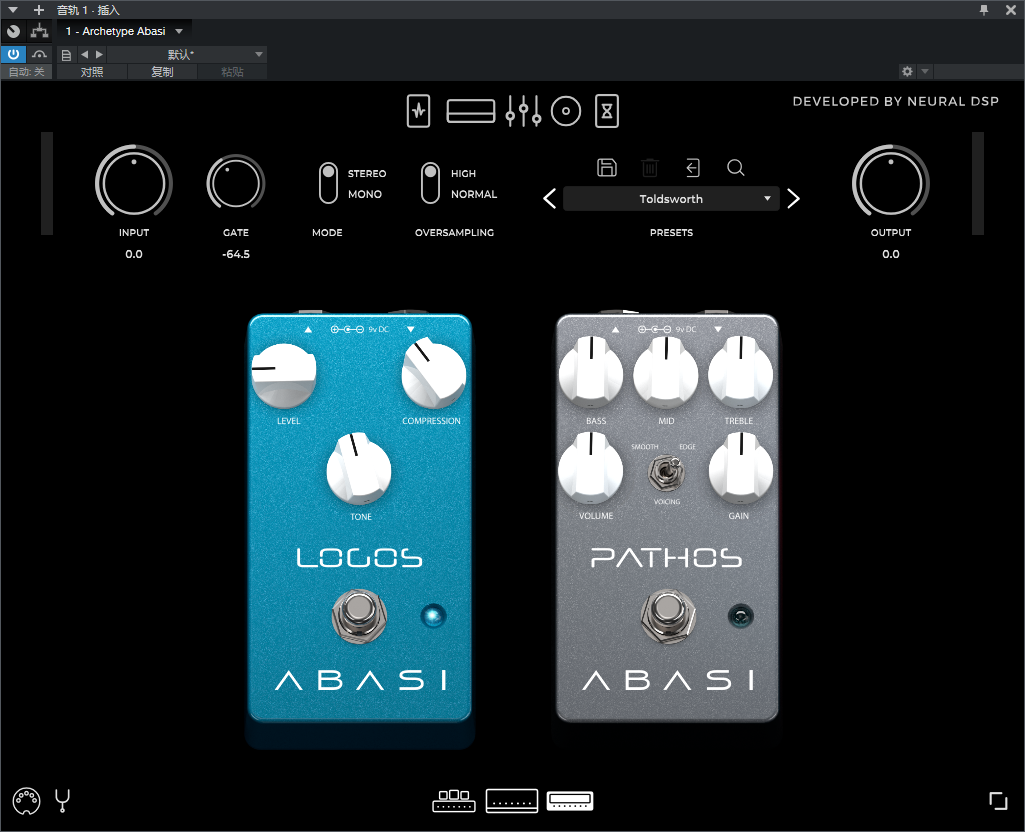The image size is (1025, 832).
Task: Click the Pathos Mid knob
Action: [x=665, y=374]
